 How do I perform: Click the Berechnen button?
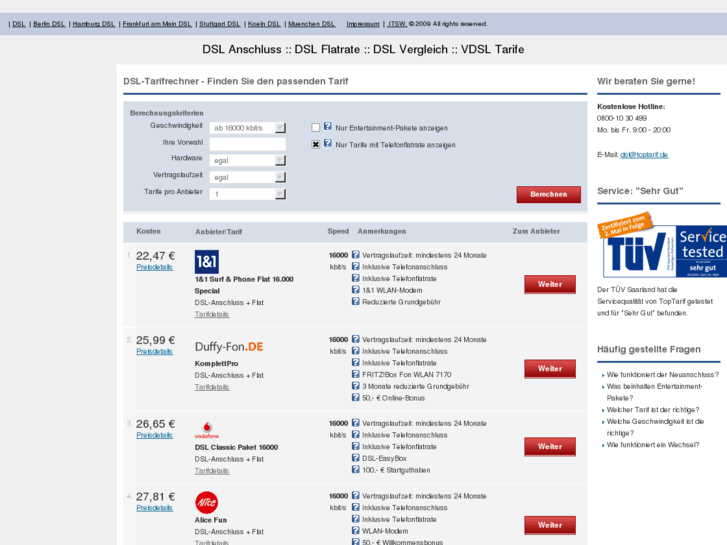pos(548,194)
